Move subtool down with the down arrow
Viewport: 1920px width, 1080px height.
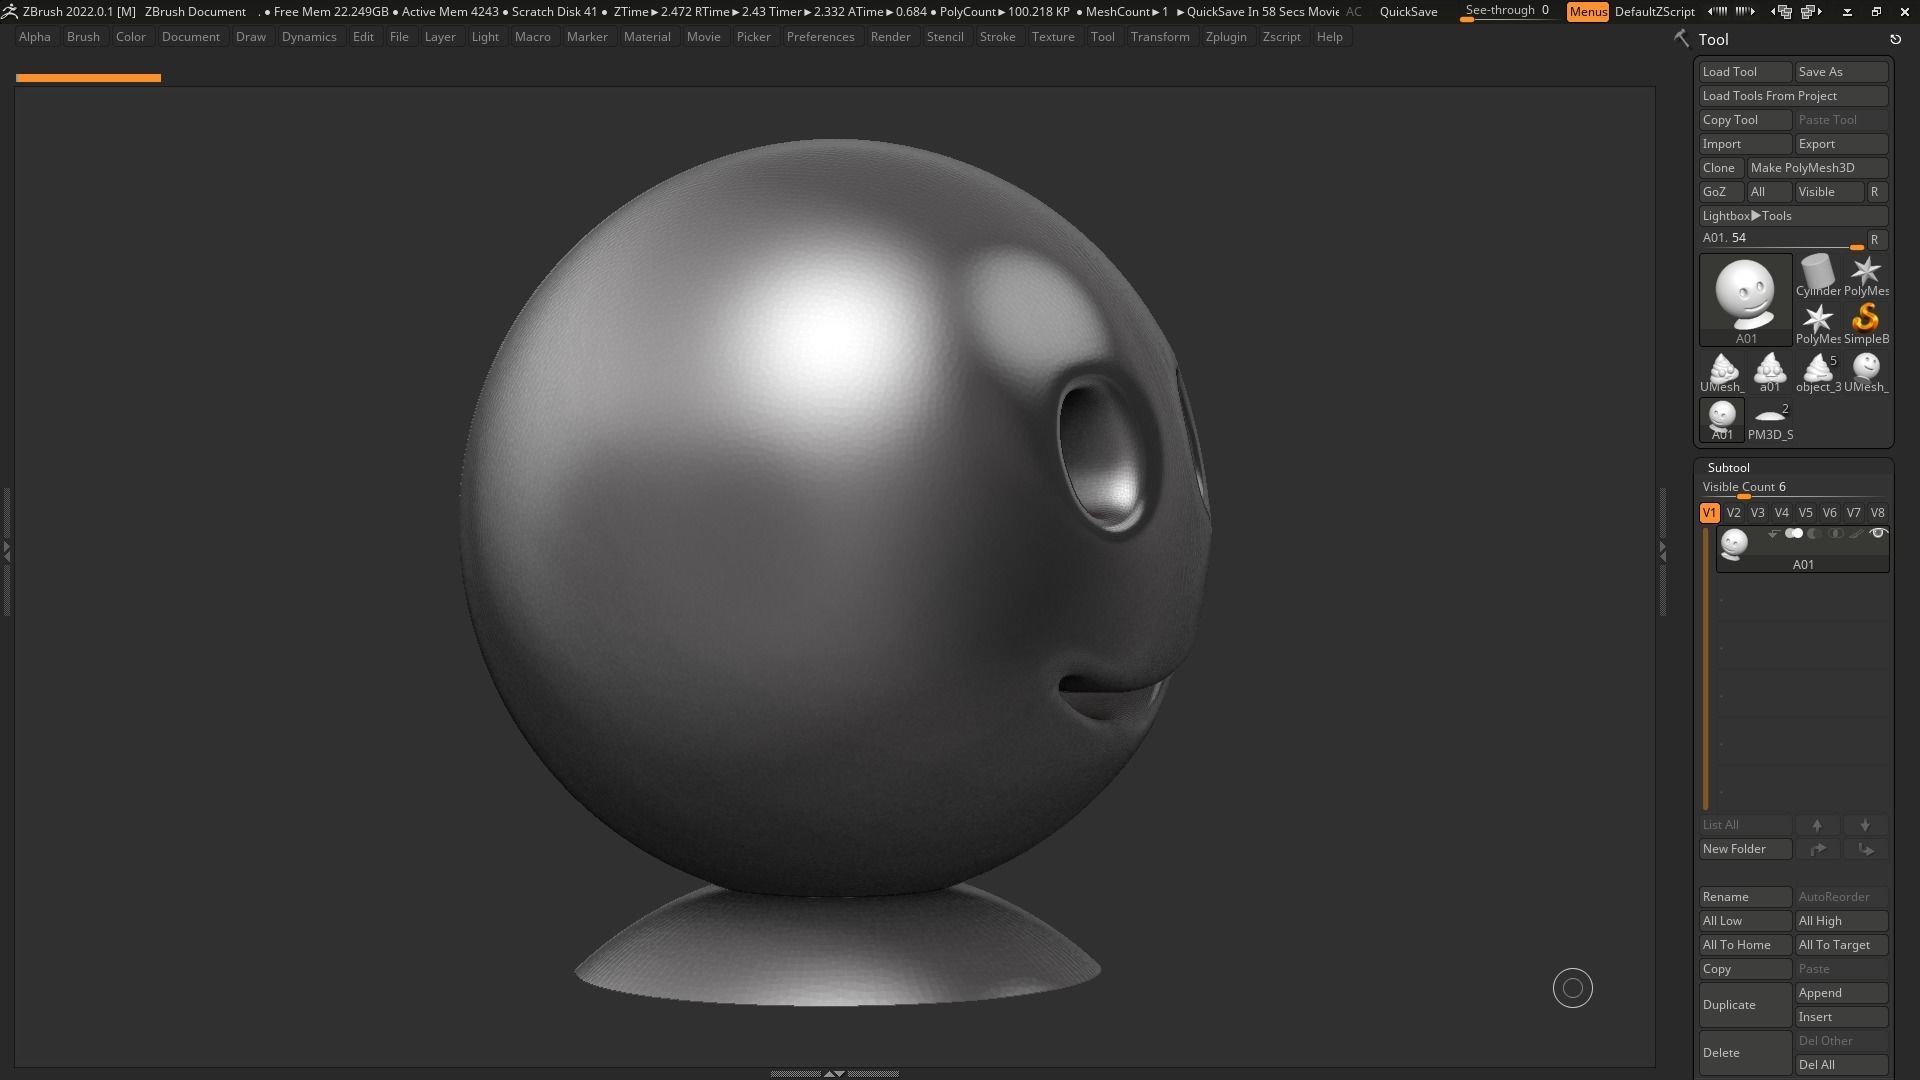point(1865,825)
